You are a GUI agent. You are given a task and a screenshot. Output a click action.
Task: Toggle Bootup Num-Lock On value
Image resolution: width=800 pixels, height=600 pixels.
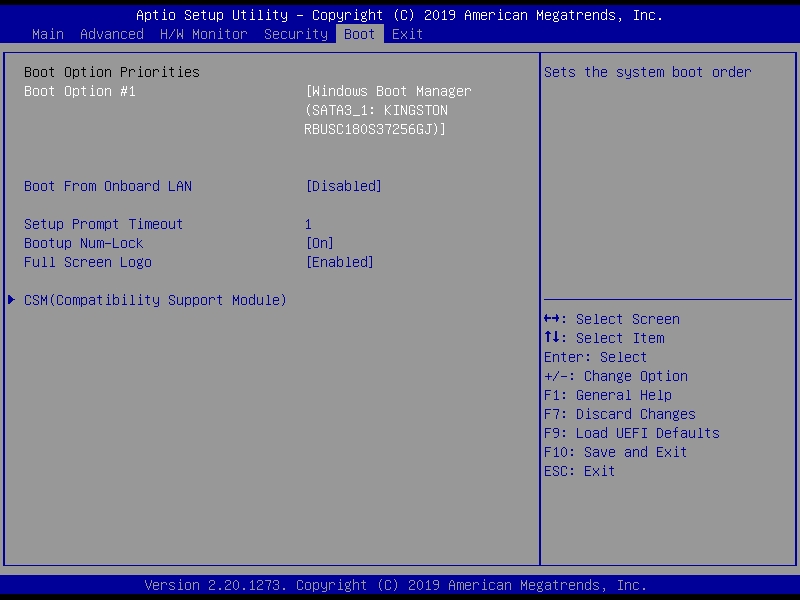coord(319,243)
